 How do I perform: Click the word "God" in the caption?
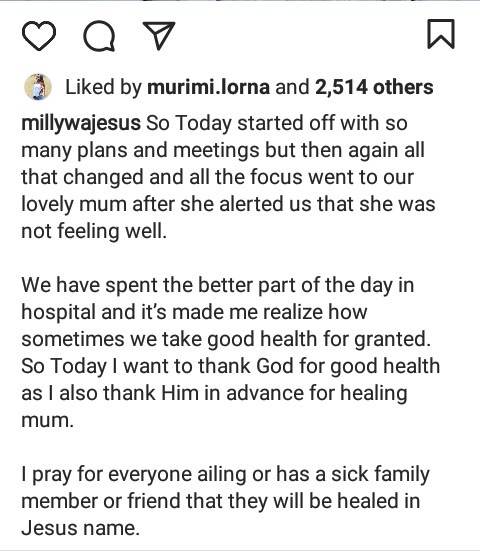point(275,366)
